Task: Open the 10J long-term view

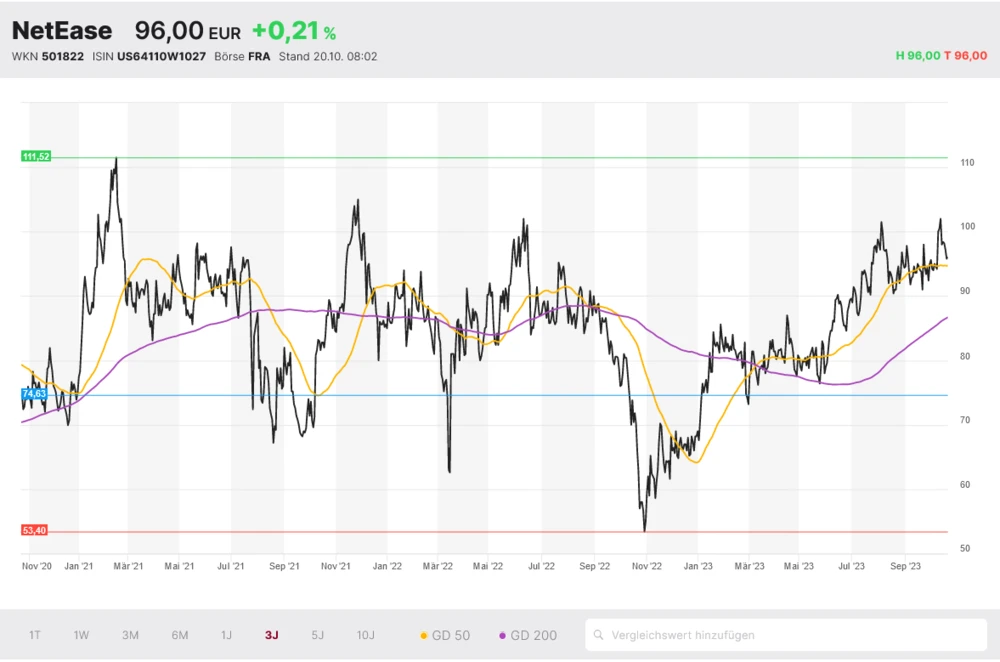Action: tap(366, 635)
